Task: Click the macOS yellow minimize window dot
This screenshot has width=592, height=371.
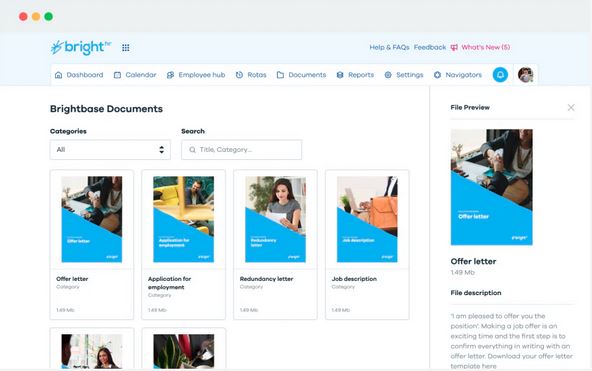Action: (36, 16)
